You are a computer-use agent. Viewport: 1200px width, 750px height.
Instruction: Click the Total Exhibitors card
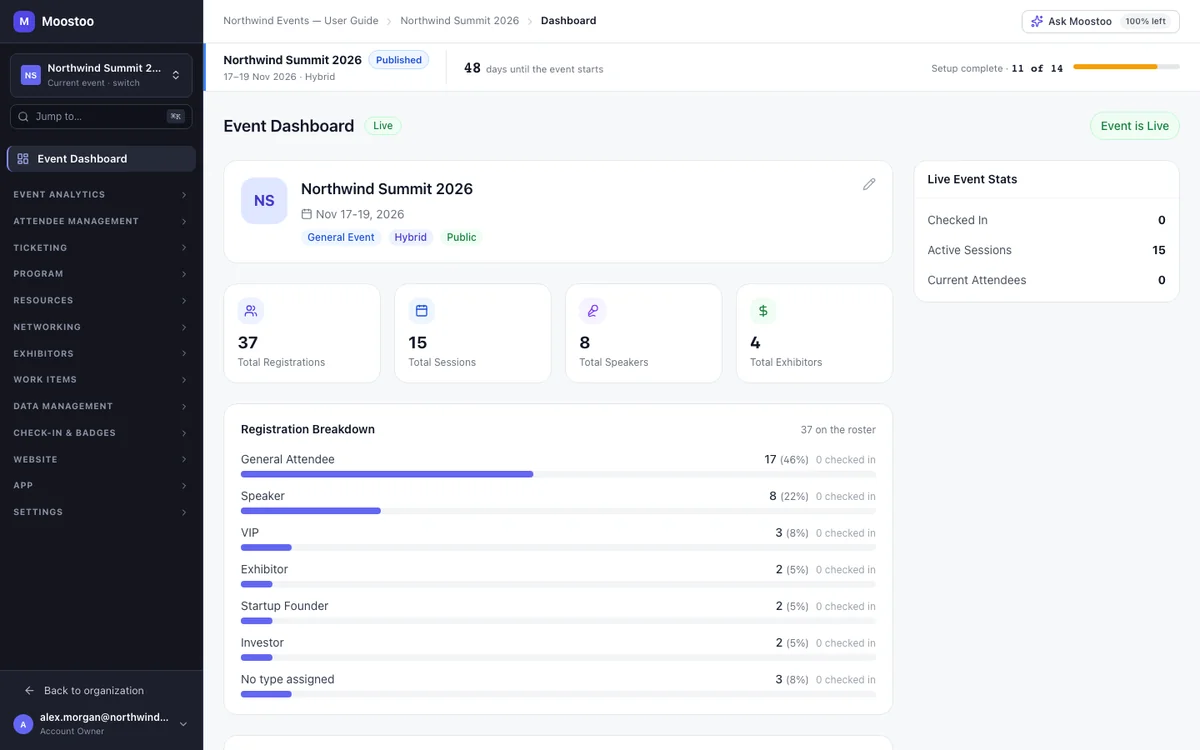pos(814,333)
